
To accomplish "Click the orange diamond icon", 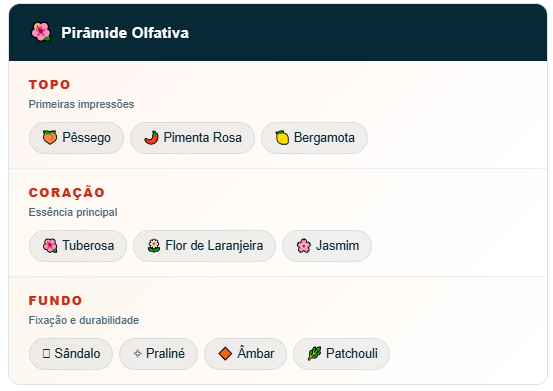I will point(225,353).
